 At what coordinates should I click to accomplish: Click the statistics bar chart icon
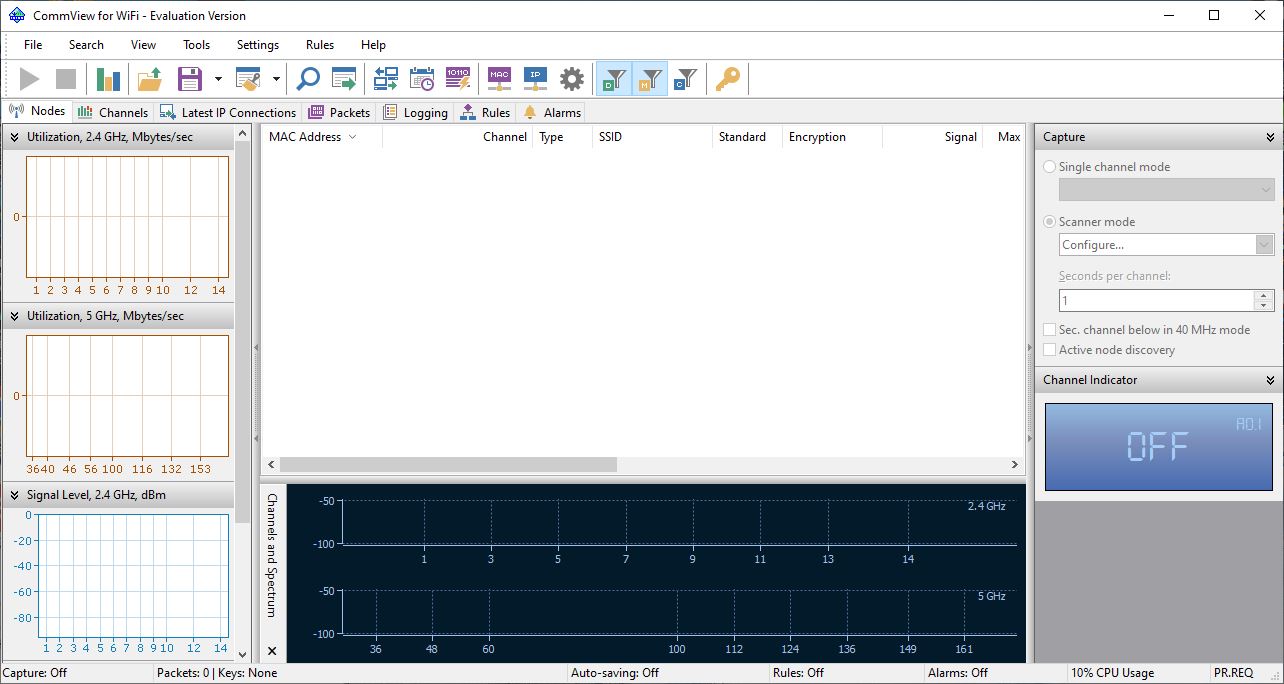coord(108,79)
